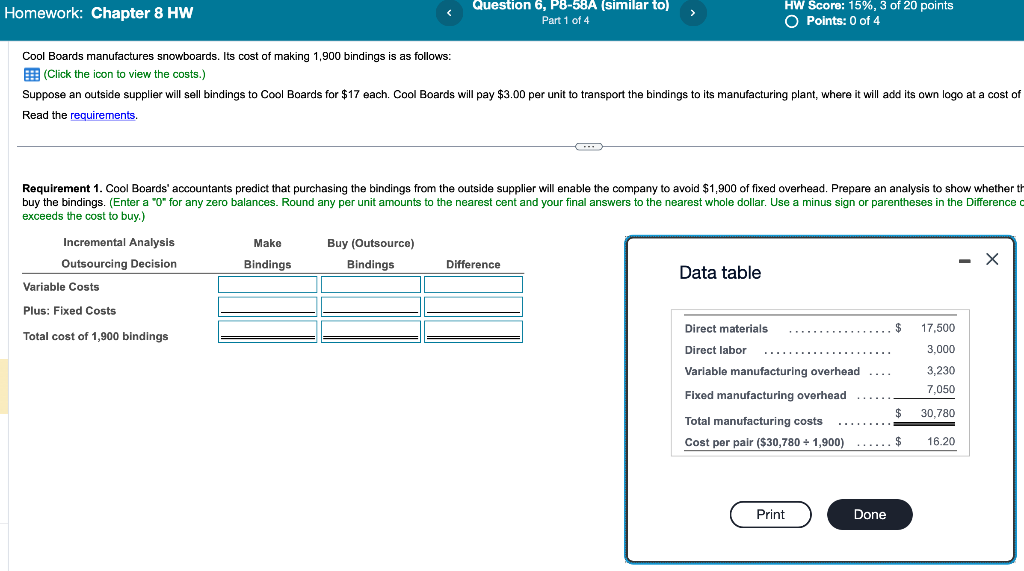Click the 'Buy (Outsource)' column header
The width and height of the screenshot is (1024, 571).
(370, 243)
